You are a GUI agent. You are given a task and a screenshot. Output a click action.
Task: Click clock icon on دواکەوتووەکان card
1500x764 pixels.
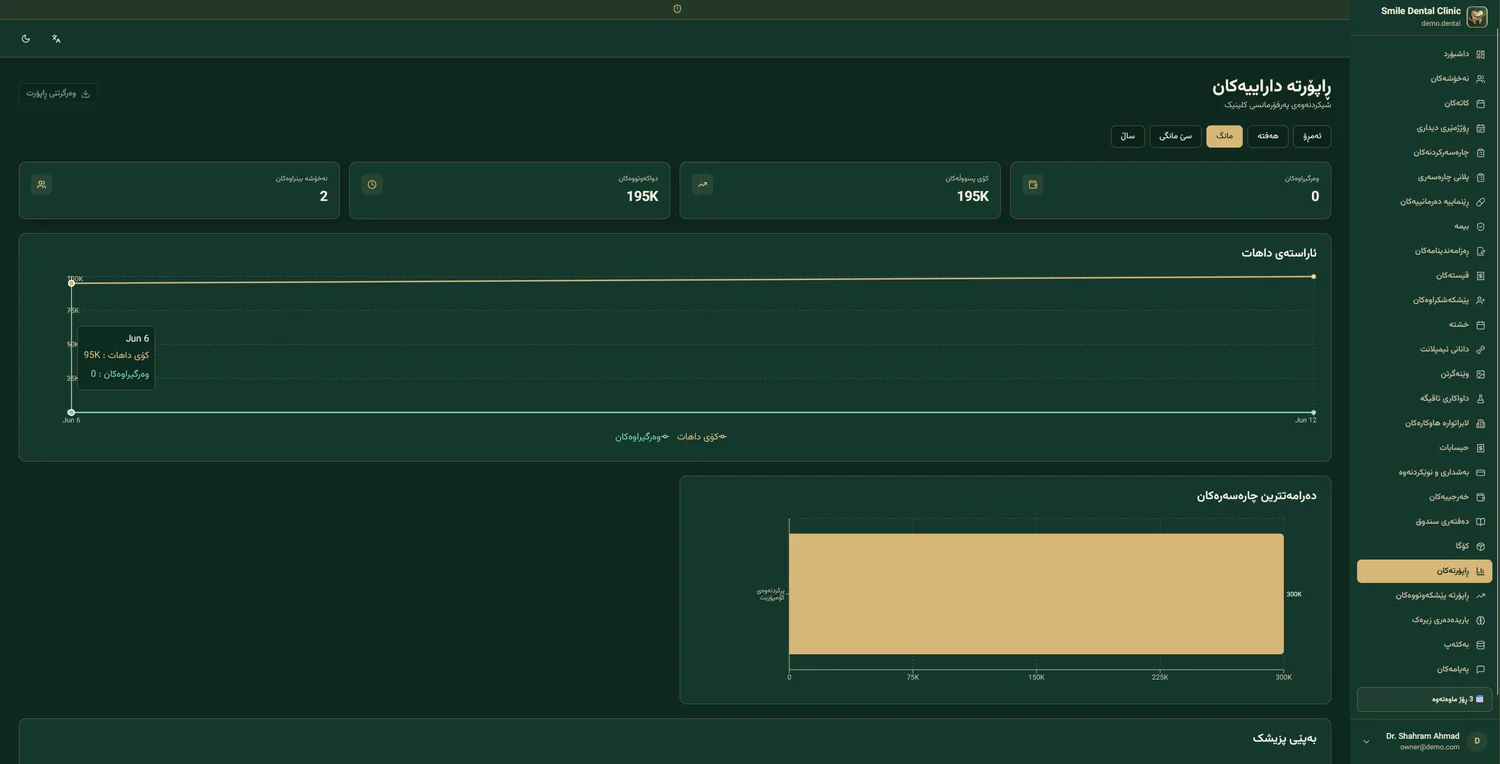pos(372,184)
